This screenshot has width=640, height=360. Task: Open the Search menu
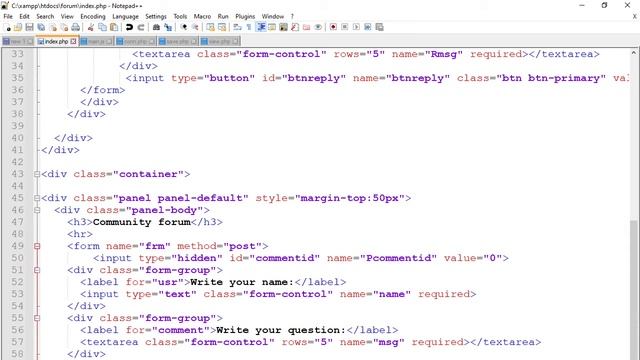point(45,16)
